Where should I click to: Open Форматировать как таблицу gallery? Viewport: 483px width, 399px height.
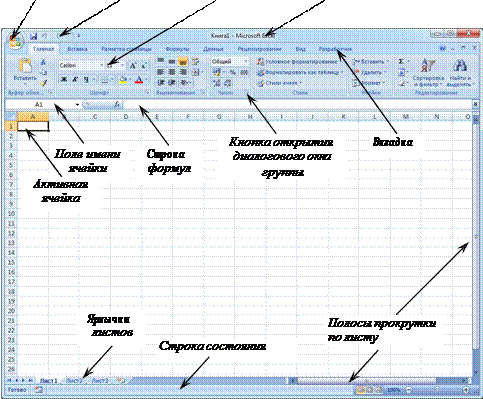click(x=300, y=72)
